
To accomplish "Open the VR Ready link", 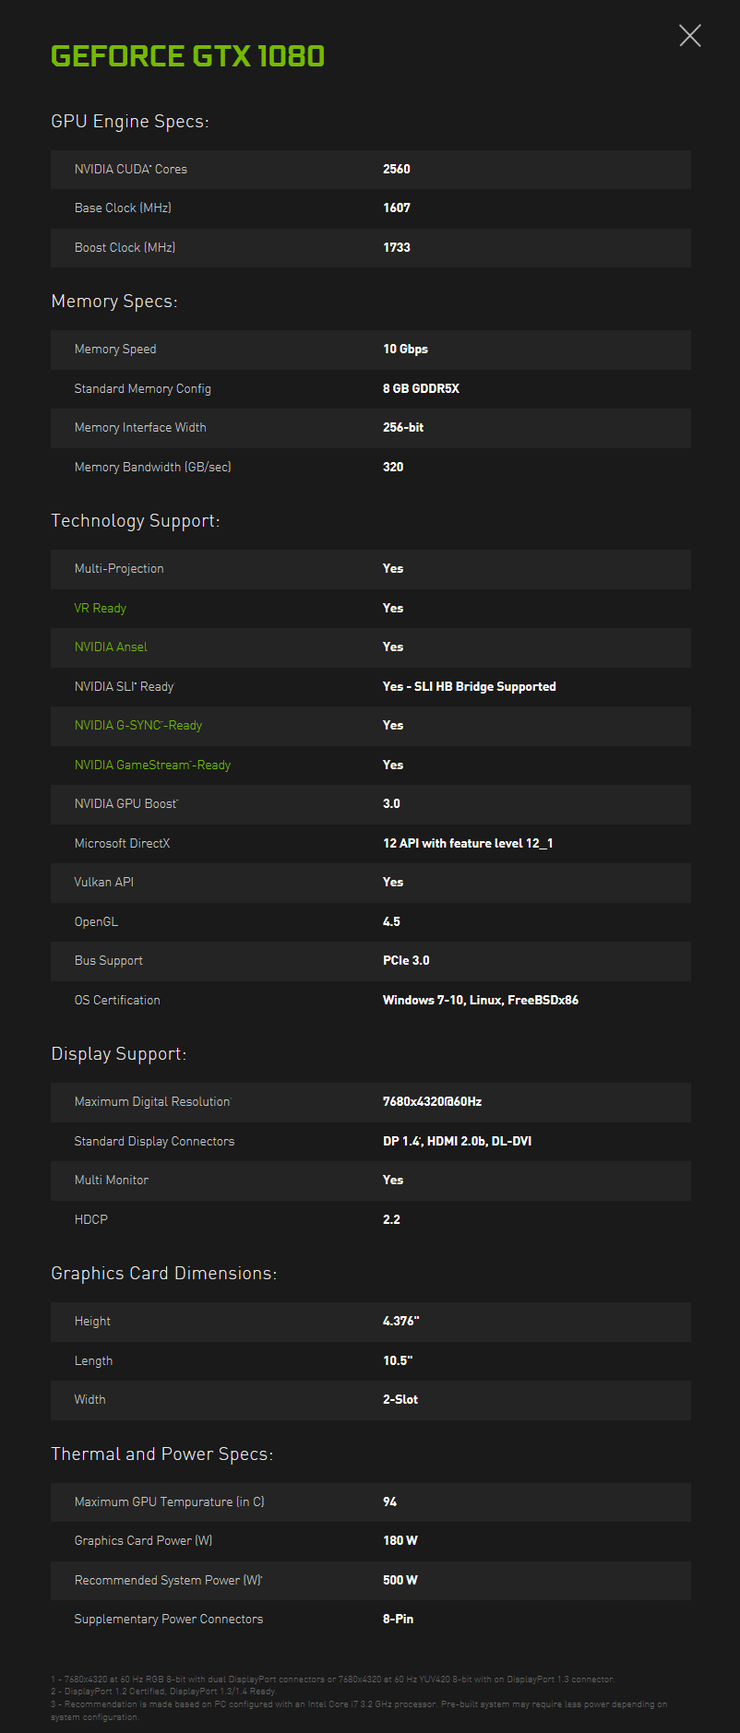I will (100, 608).
